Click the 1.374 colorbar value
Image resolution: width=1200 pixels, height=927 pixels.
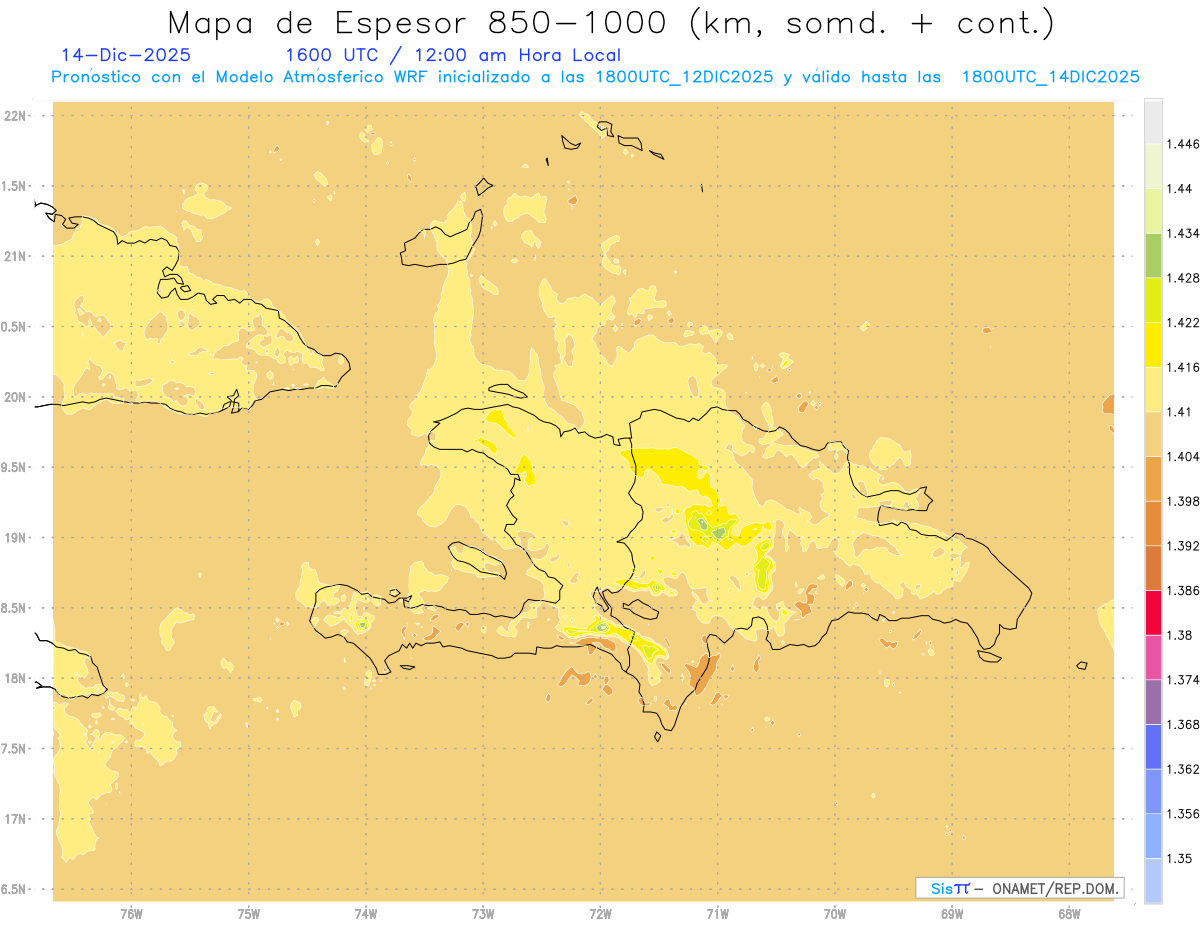pos(1185,680)
